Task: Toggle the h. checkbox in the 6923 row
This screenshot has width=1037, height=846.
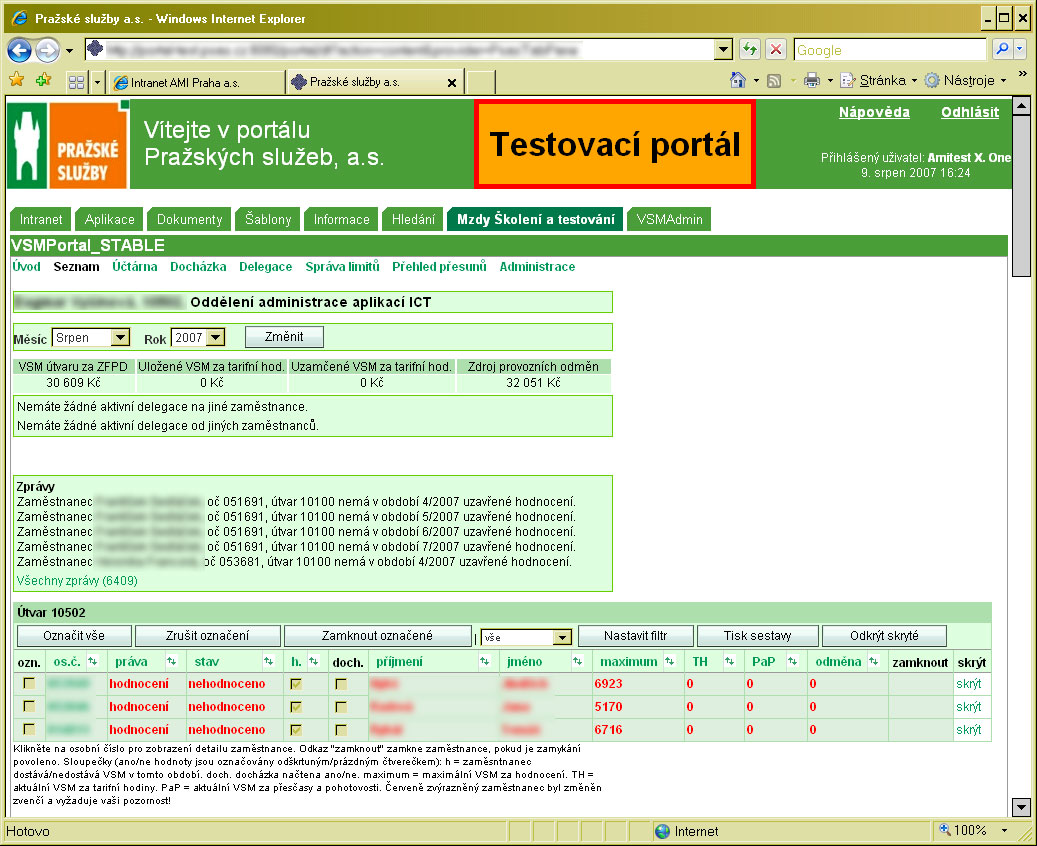Action: (296, 684)
